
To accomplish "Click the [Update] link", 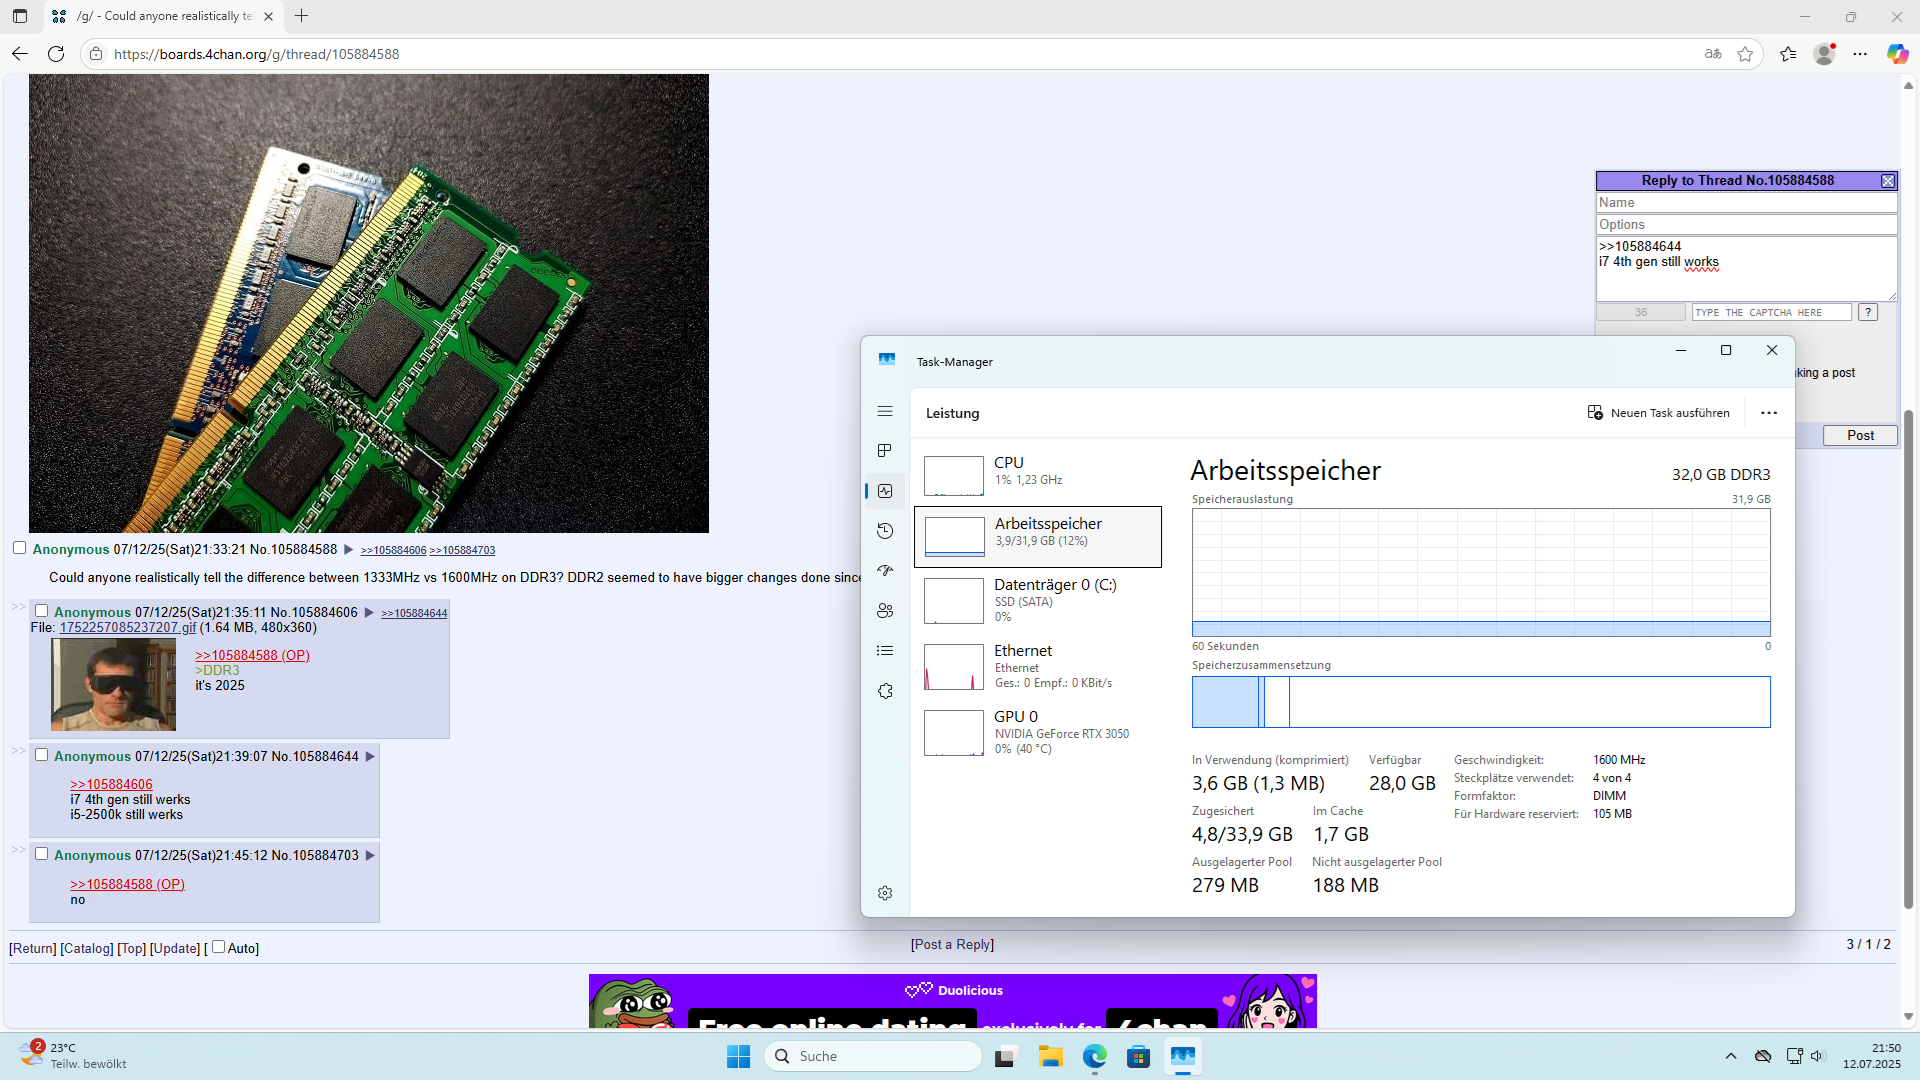I will point(175,948).
